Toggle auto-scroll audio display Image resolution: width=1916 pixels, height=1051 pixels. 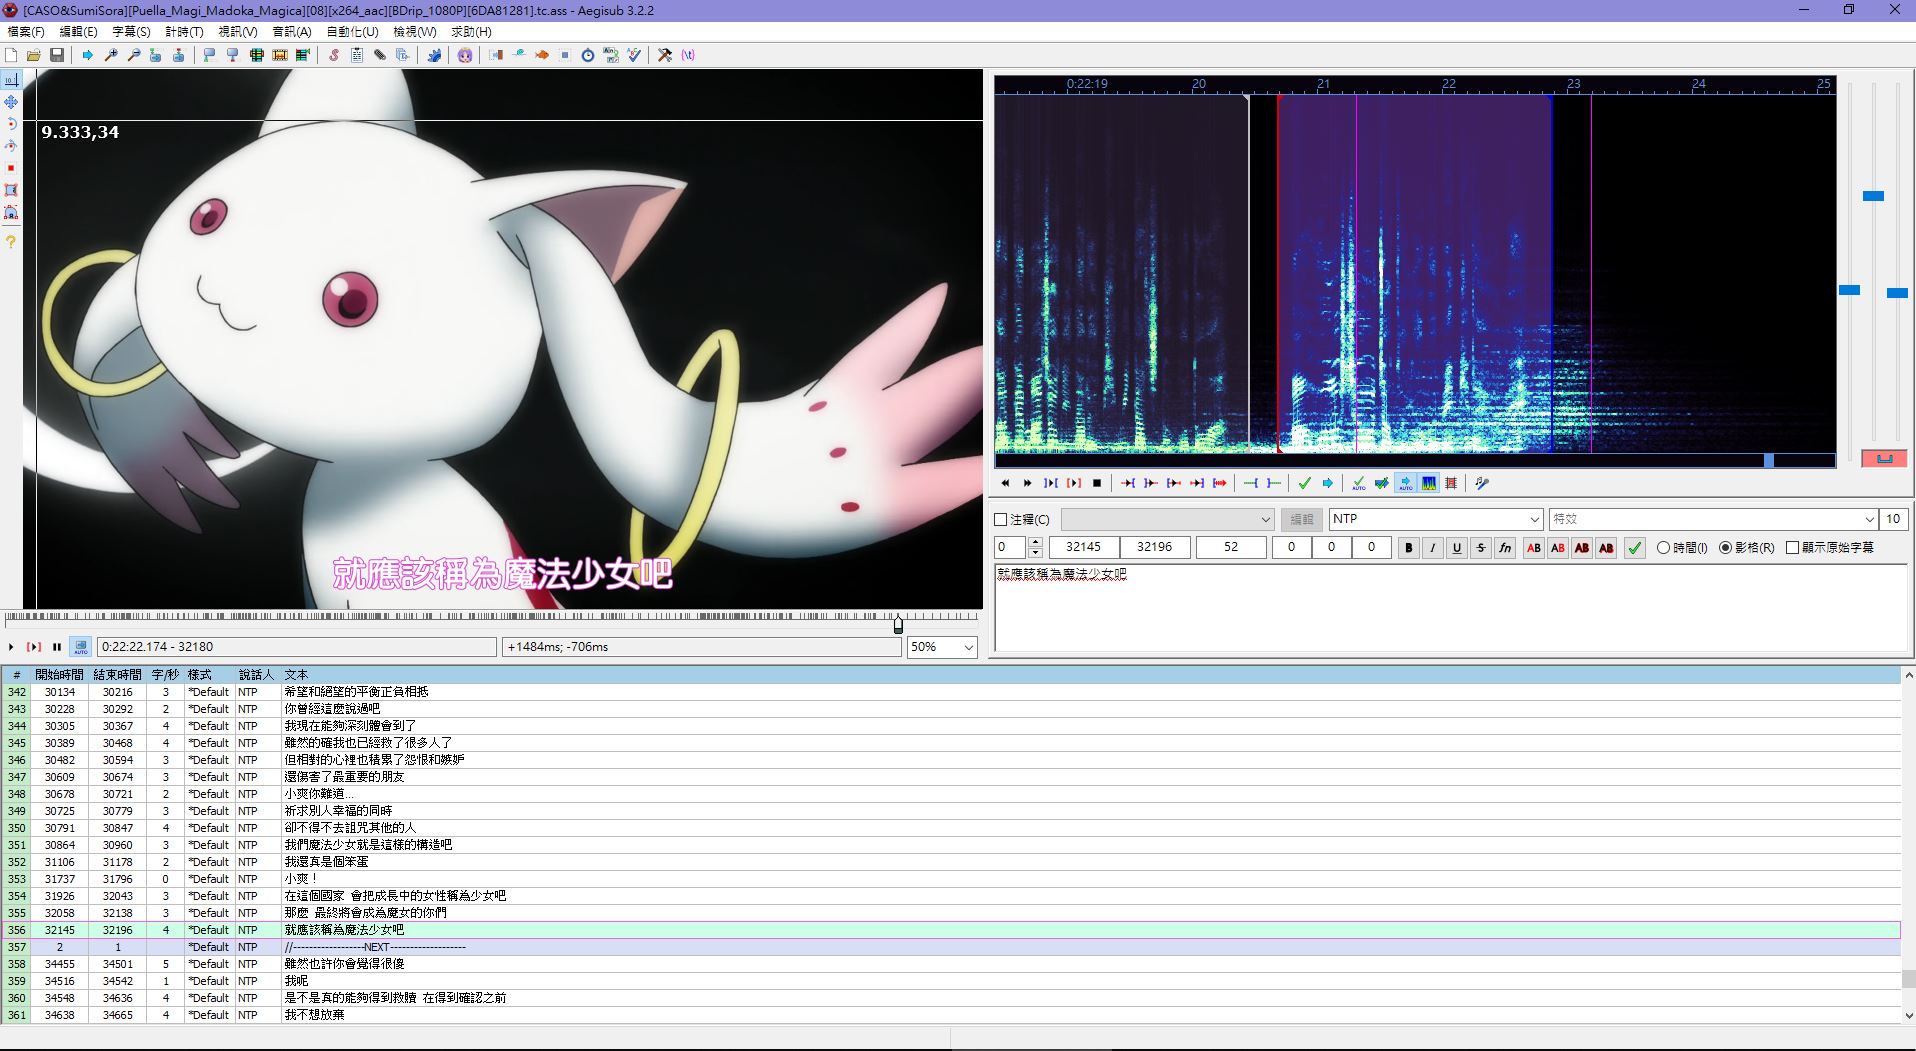1406,483
